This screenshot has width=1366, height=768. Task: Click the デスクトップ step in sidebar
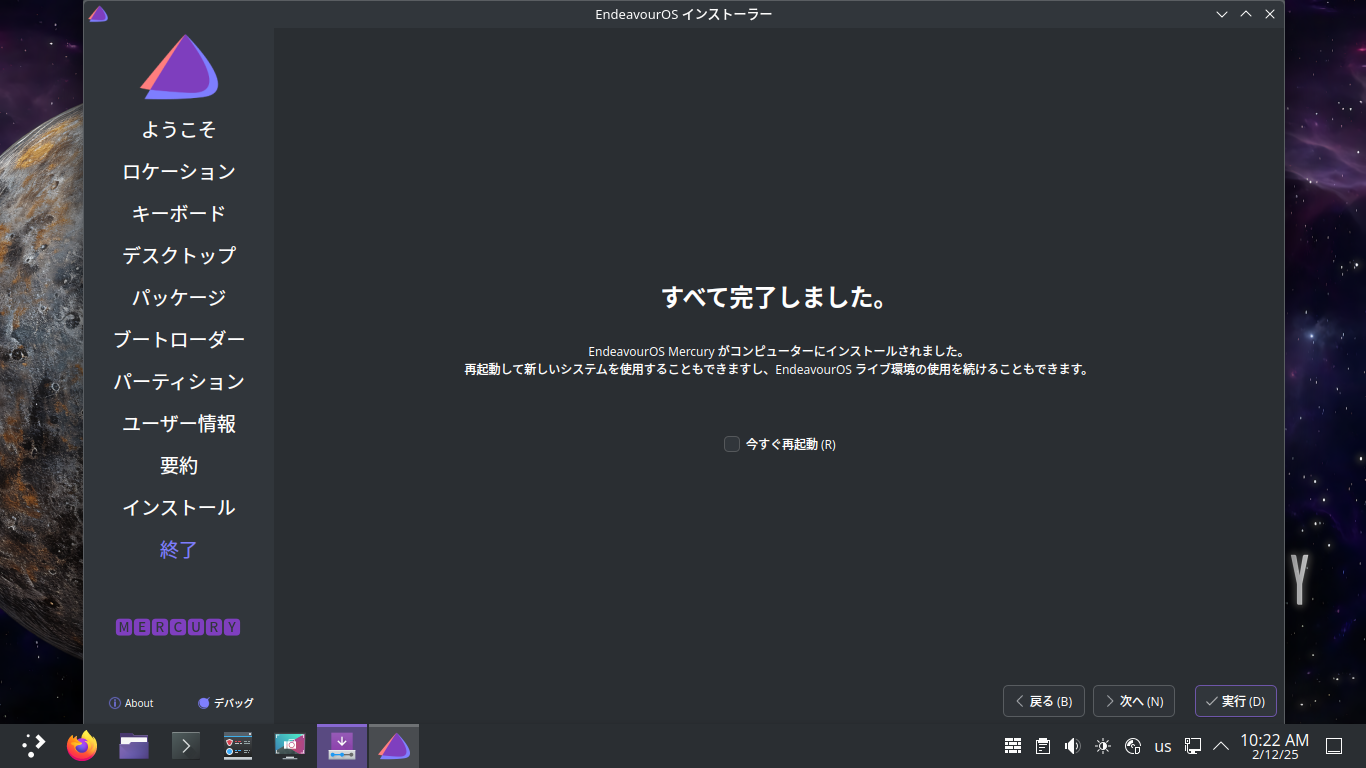coord(179,256)
